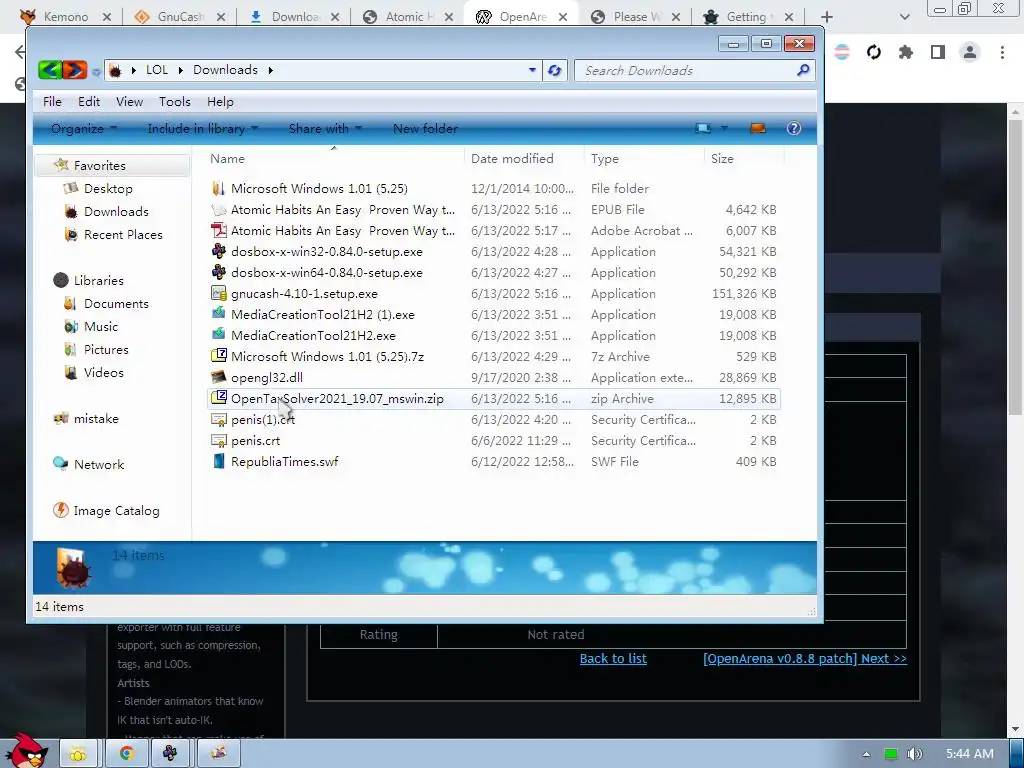Open the Edit menu
Screen dimensions: 1024x768
point(89,101)
